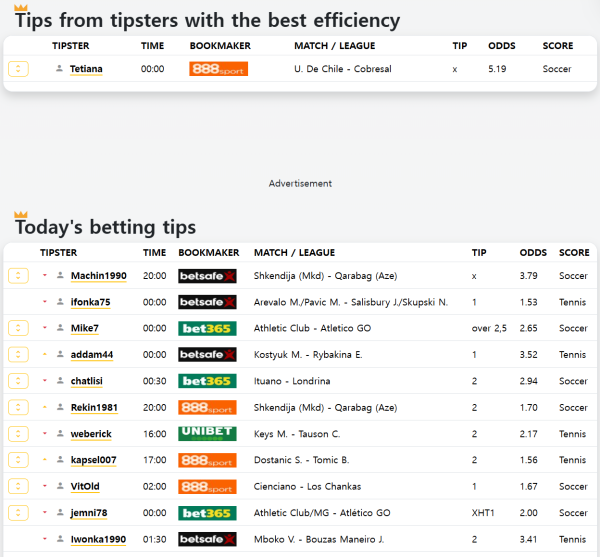This screenshot has width=600, height=557.
Task: Open the Keys M. - Tauson C. match
Action: pyautogui.click(x=297, y=434)
